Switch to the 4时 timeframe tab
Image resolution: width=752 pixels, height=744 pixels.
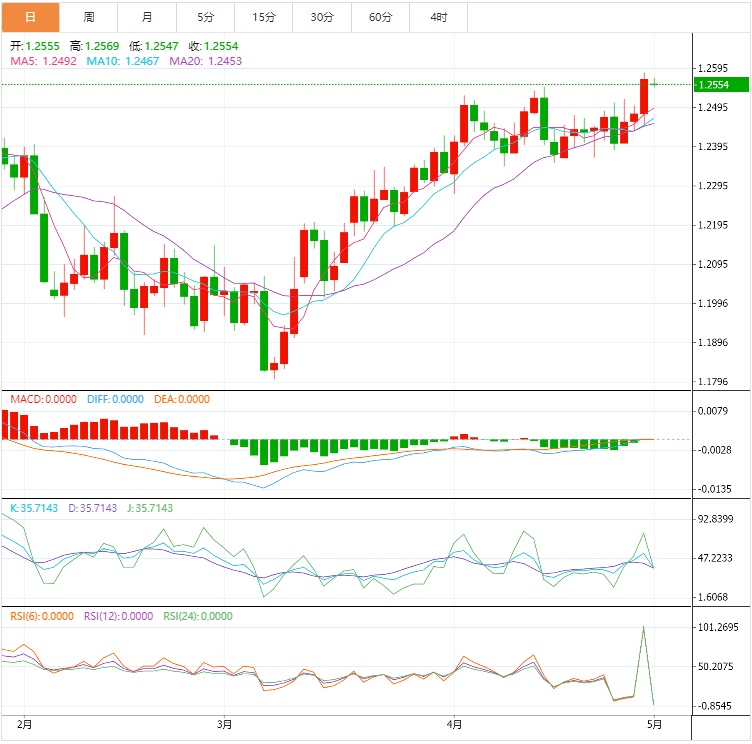pos(439,17)
